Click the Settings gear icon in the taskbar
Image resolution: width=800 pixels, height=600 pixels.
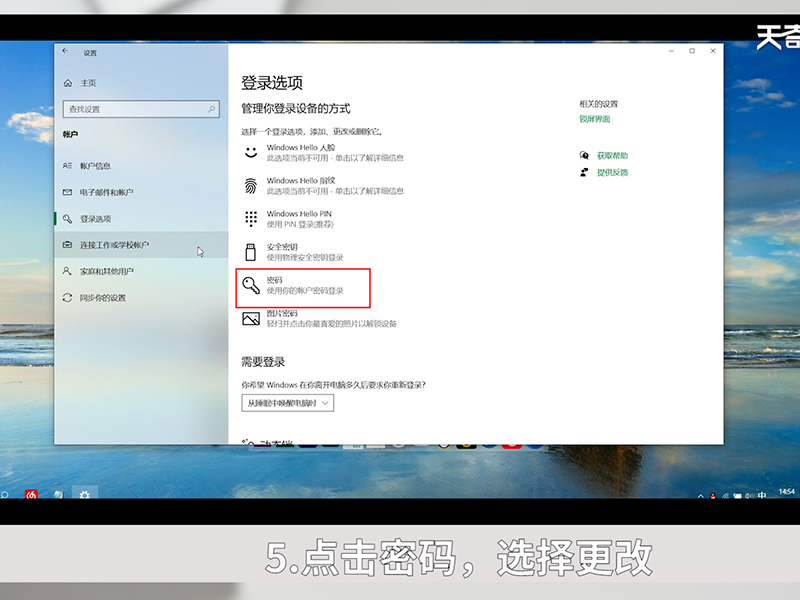point(85,494)
